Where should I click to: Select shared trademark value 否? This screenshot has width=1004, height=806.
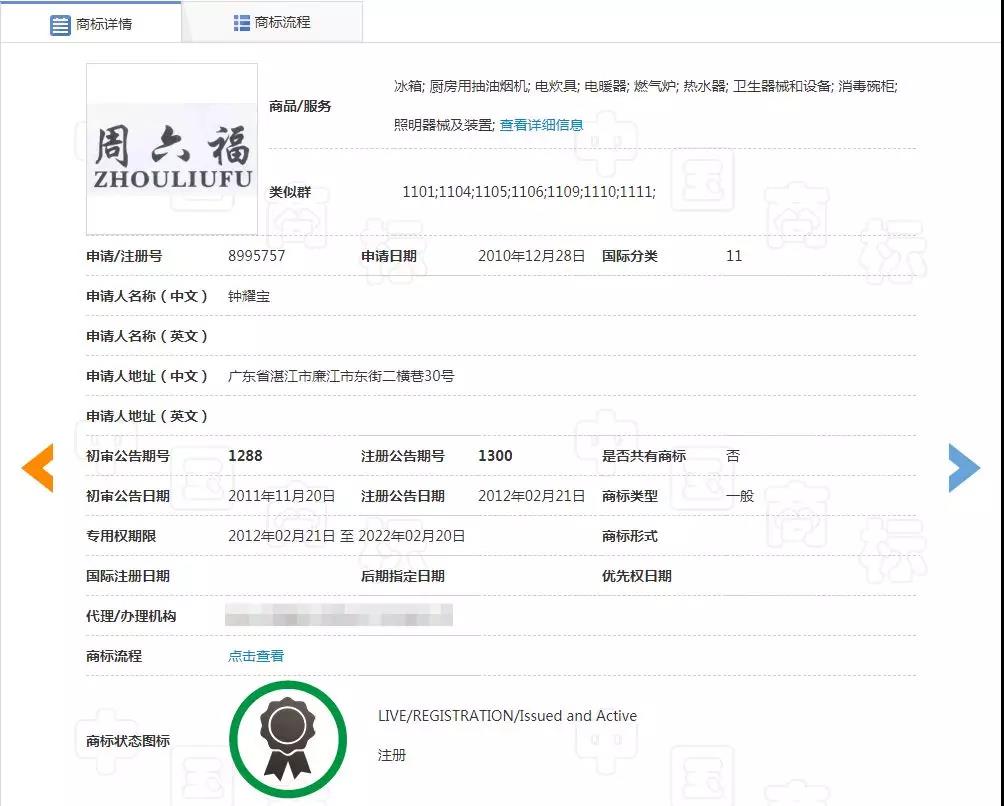coord(733,456)
